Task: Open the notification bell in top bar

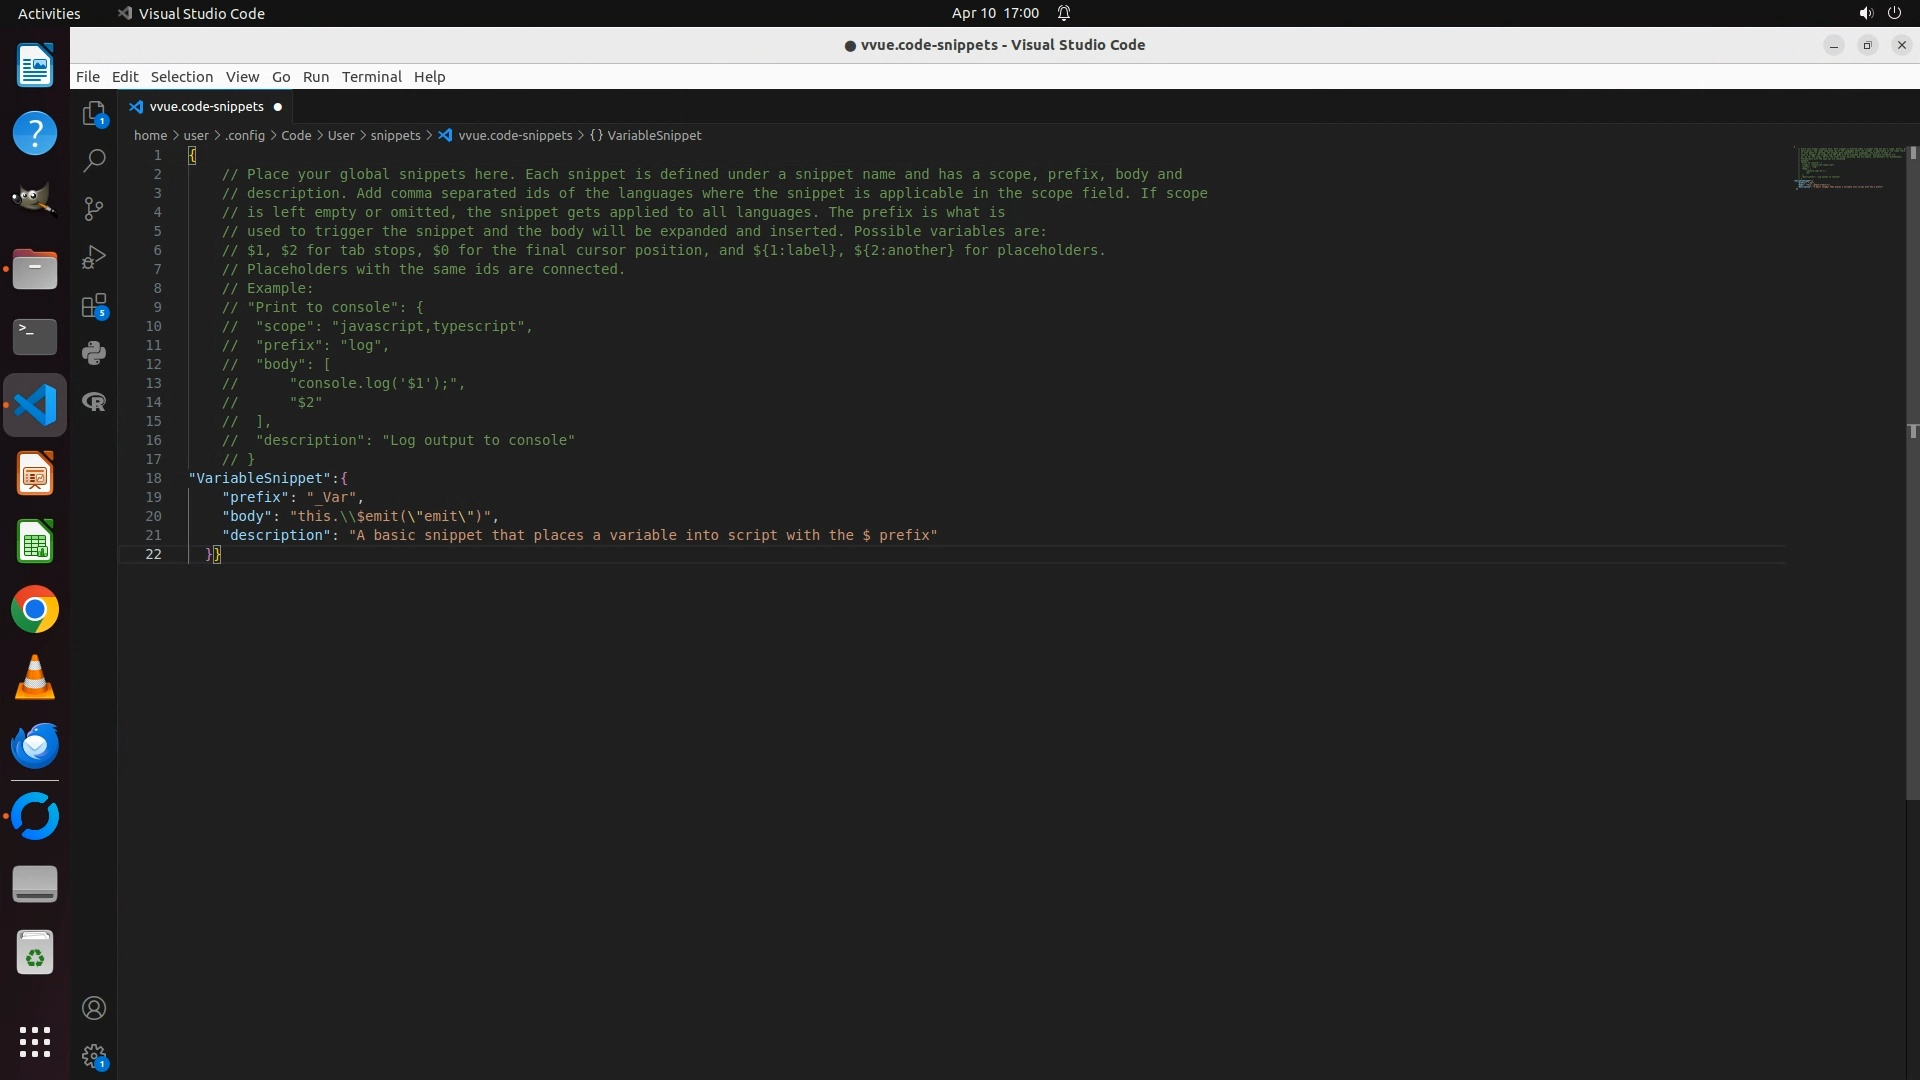Action: tap(1064, 13)
